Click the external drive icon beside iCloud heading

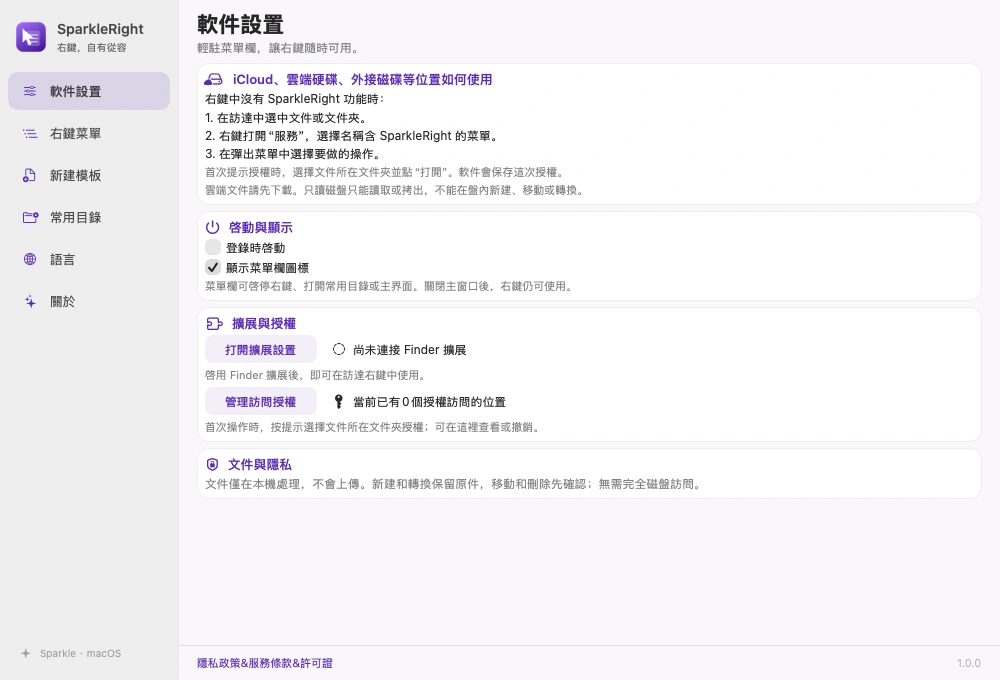(213, 79)
